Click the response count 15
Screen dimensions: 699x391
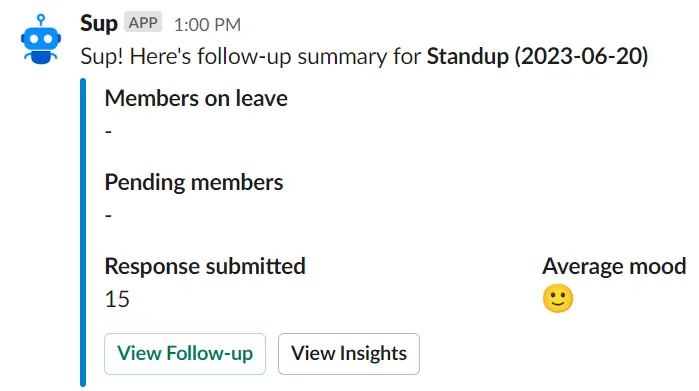point(117,299)
